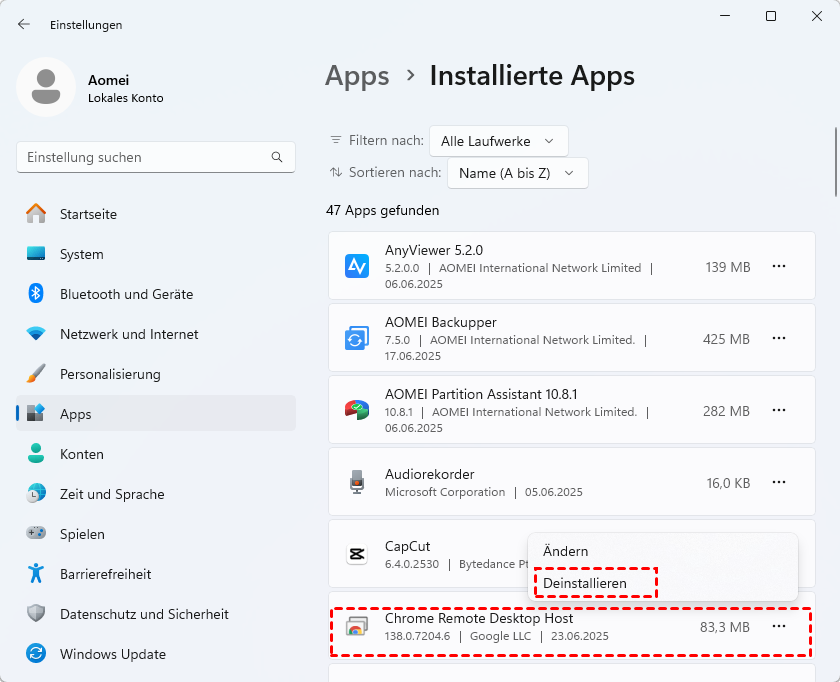Open Bluetooth und Geräte settings
840x682 pixels.
pos(126,294)
